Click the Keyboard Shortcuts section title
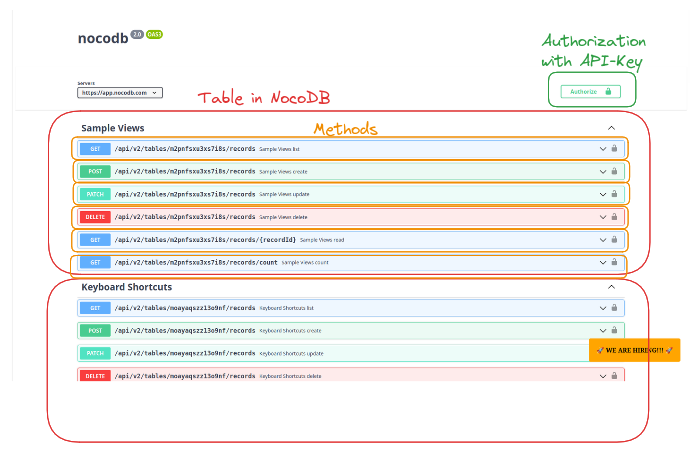 pyautogui.click(x=127, y=287)
